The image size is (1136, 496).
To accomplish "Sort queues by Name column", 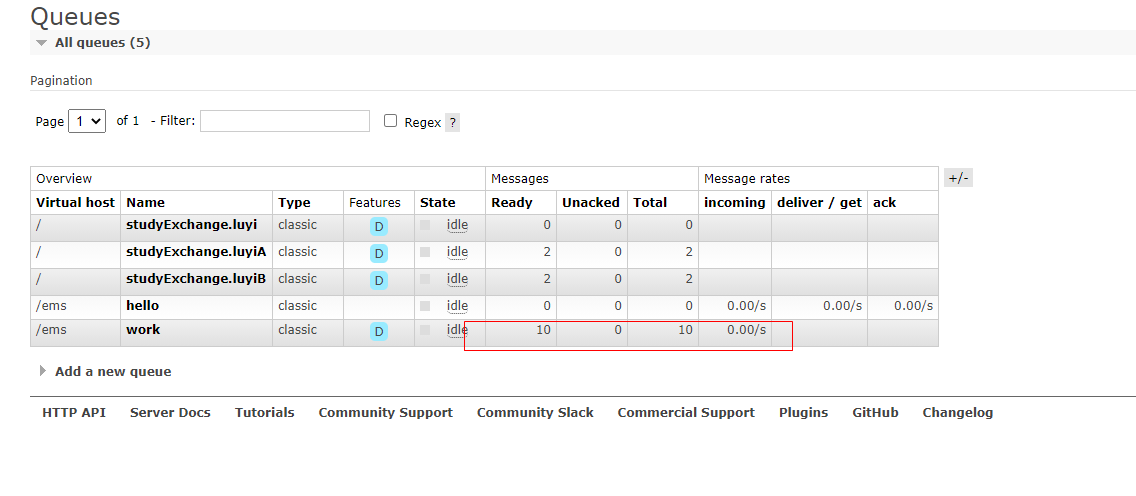I will click(146, 203).
